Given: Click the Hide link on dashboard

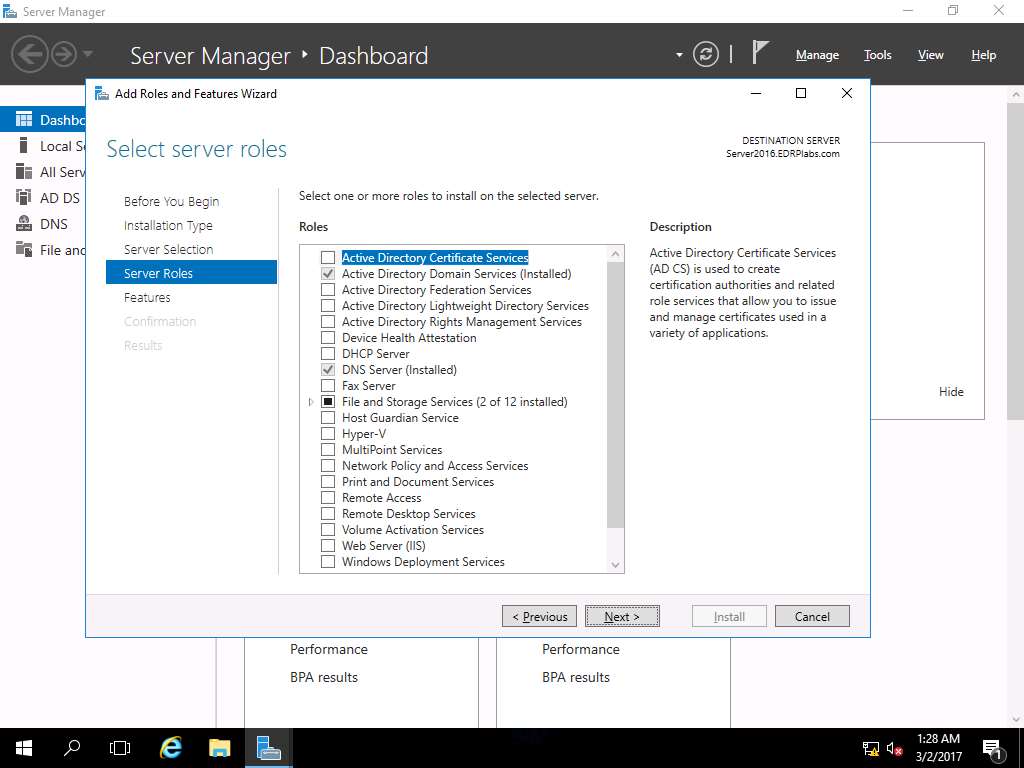Looking at the screenshot, I should 951,392.
